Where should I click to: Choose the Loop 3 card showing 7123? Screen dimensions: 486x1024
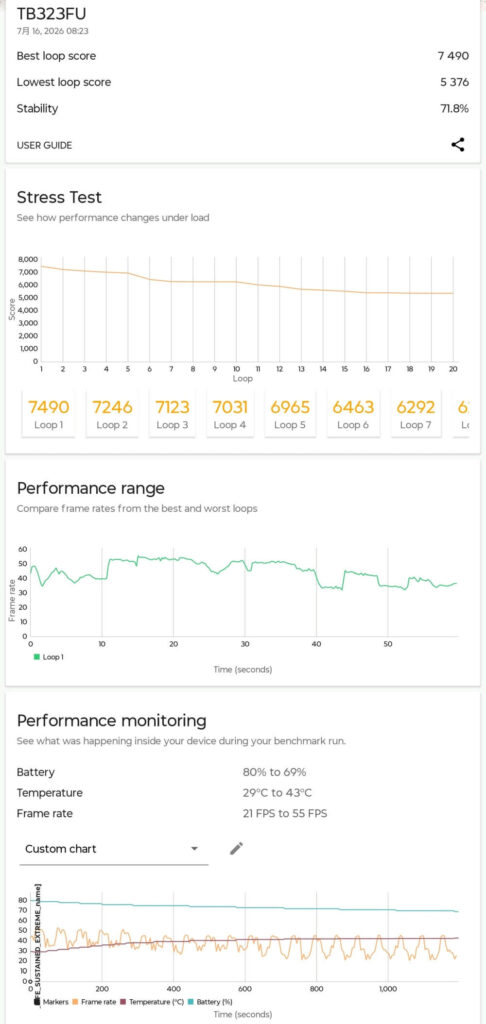(172, 414)
